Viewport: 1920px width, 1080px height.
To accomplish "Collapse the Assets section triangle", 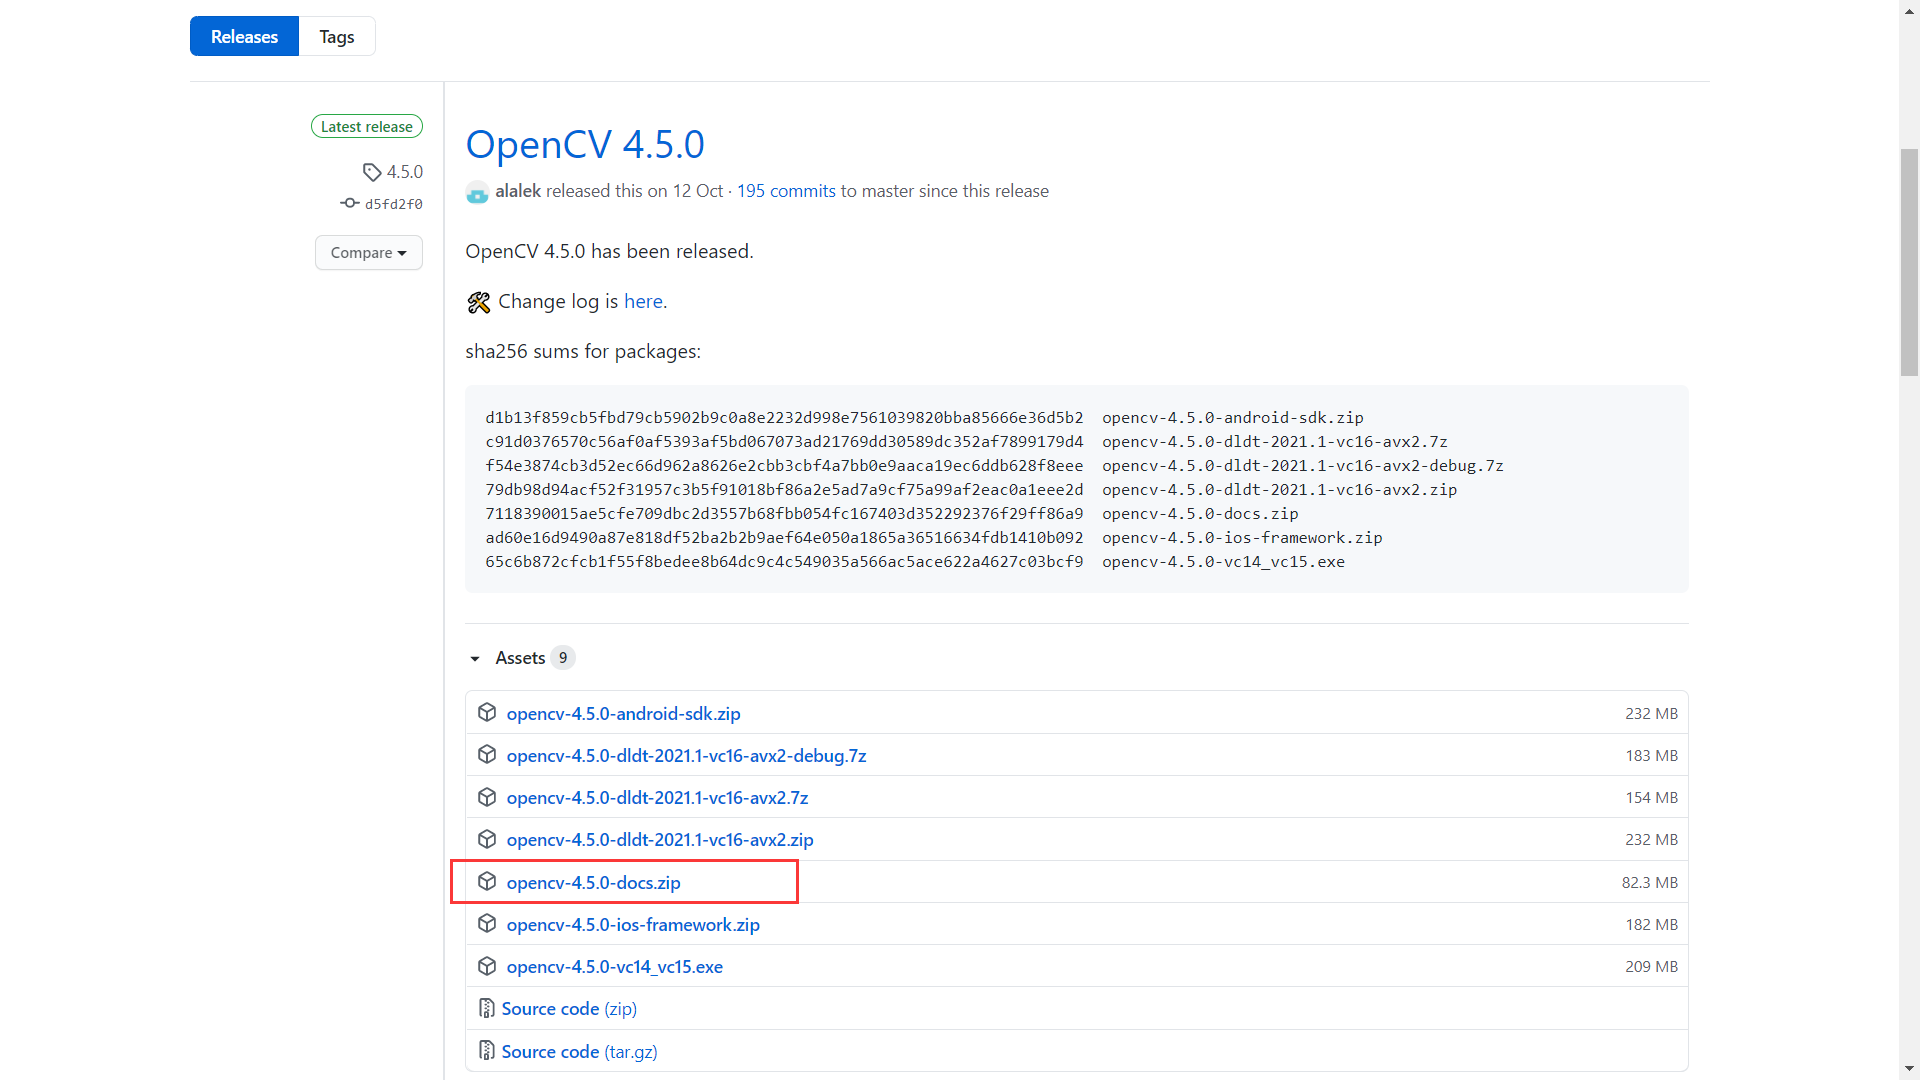I will click(x=475, y=658).
